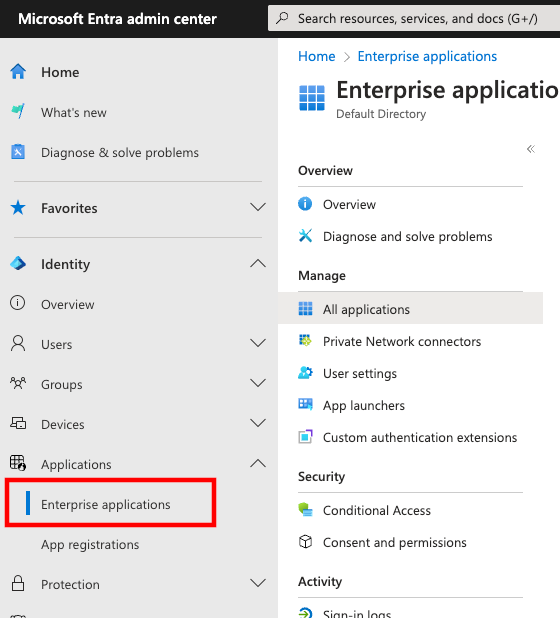Click the Users label in sidebar

coord(57,344)
